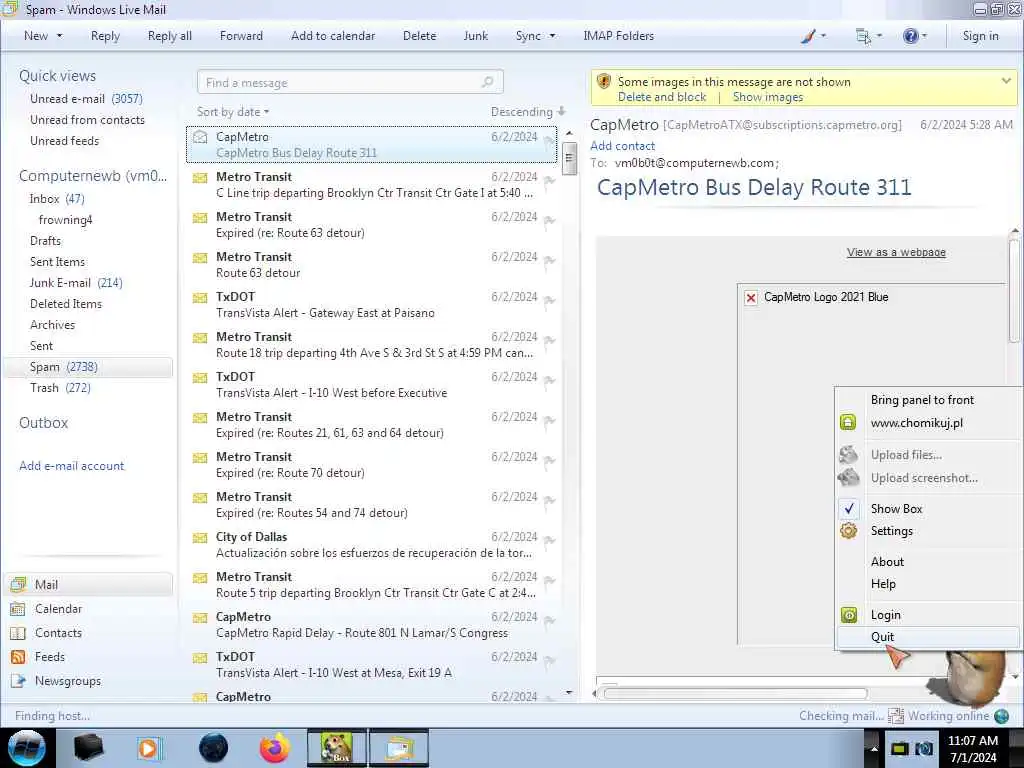Open IMAP Folders from toolbar
1024x768 pixels.
618,36
